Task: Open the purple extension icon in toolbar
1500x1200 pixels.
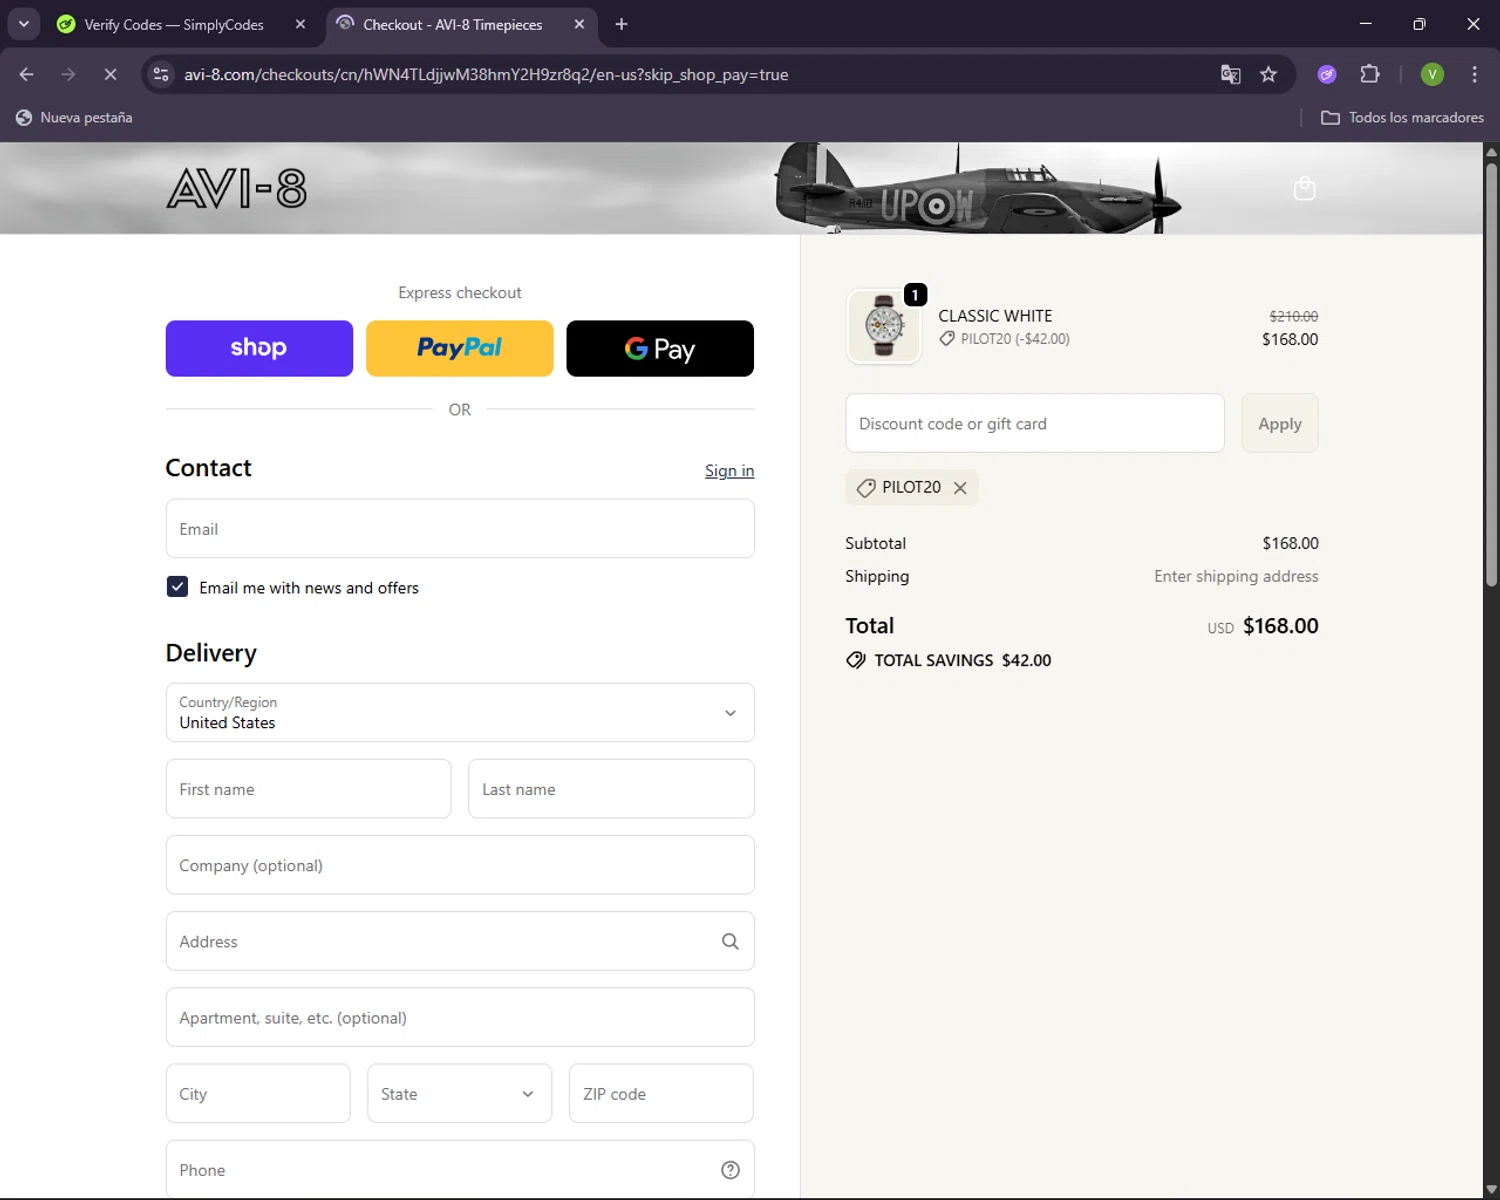Action: tap(1327, 74)
